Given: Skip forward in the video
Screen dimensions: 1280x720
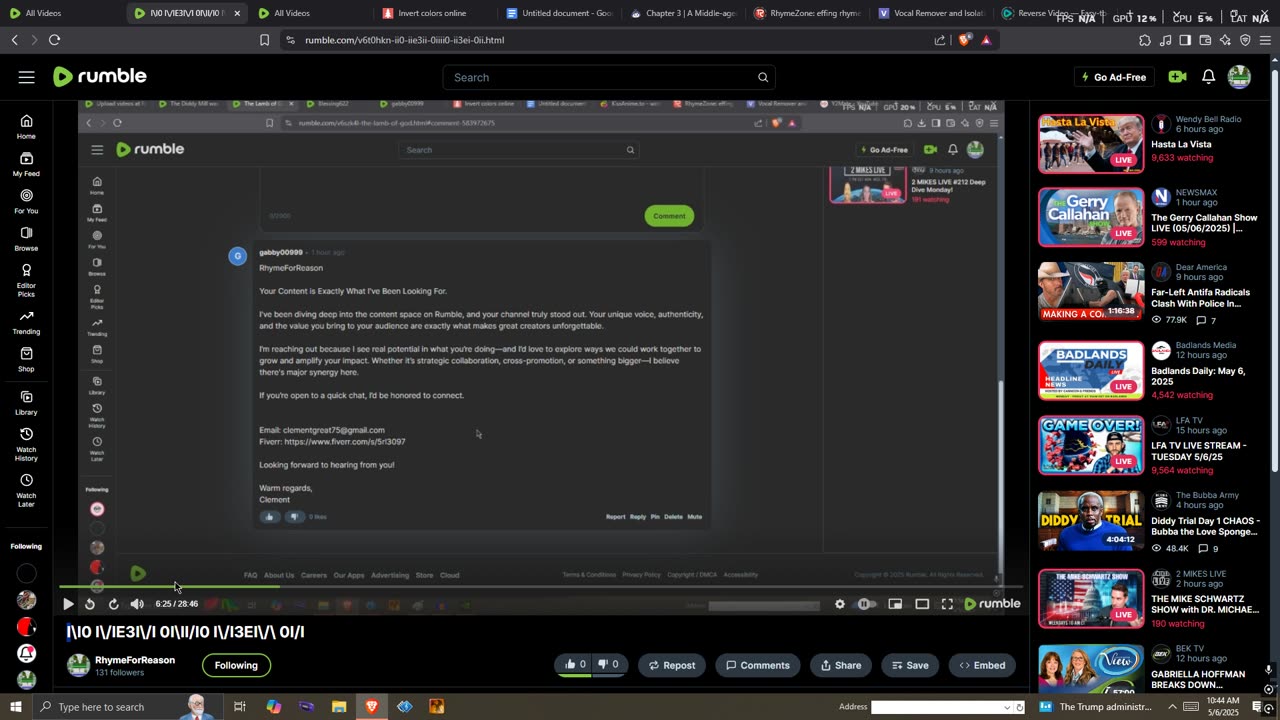Looking at the screenshot, I should 113,604.
